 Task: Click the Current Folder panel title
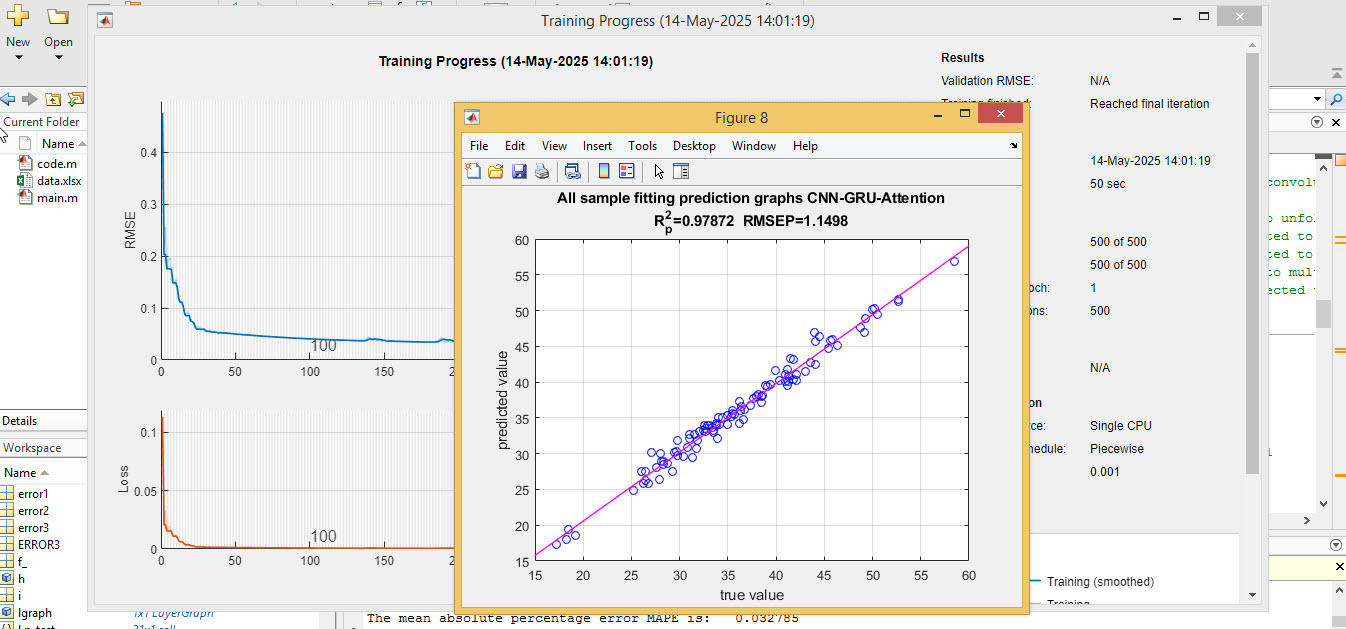coord(41,122)
